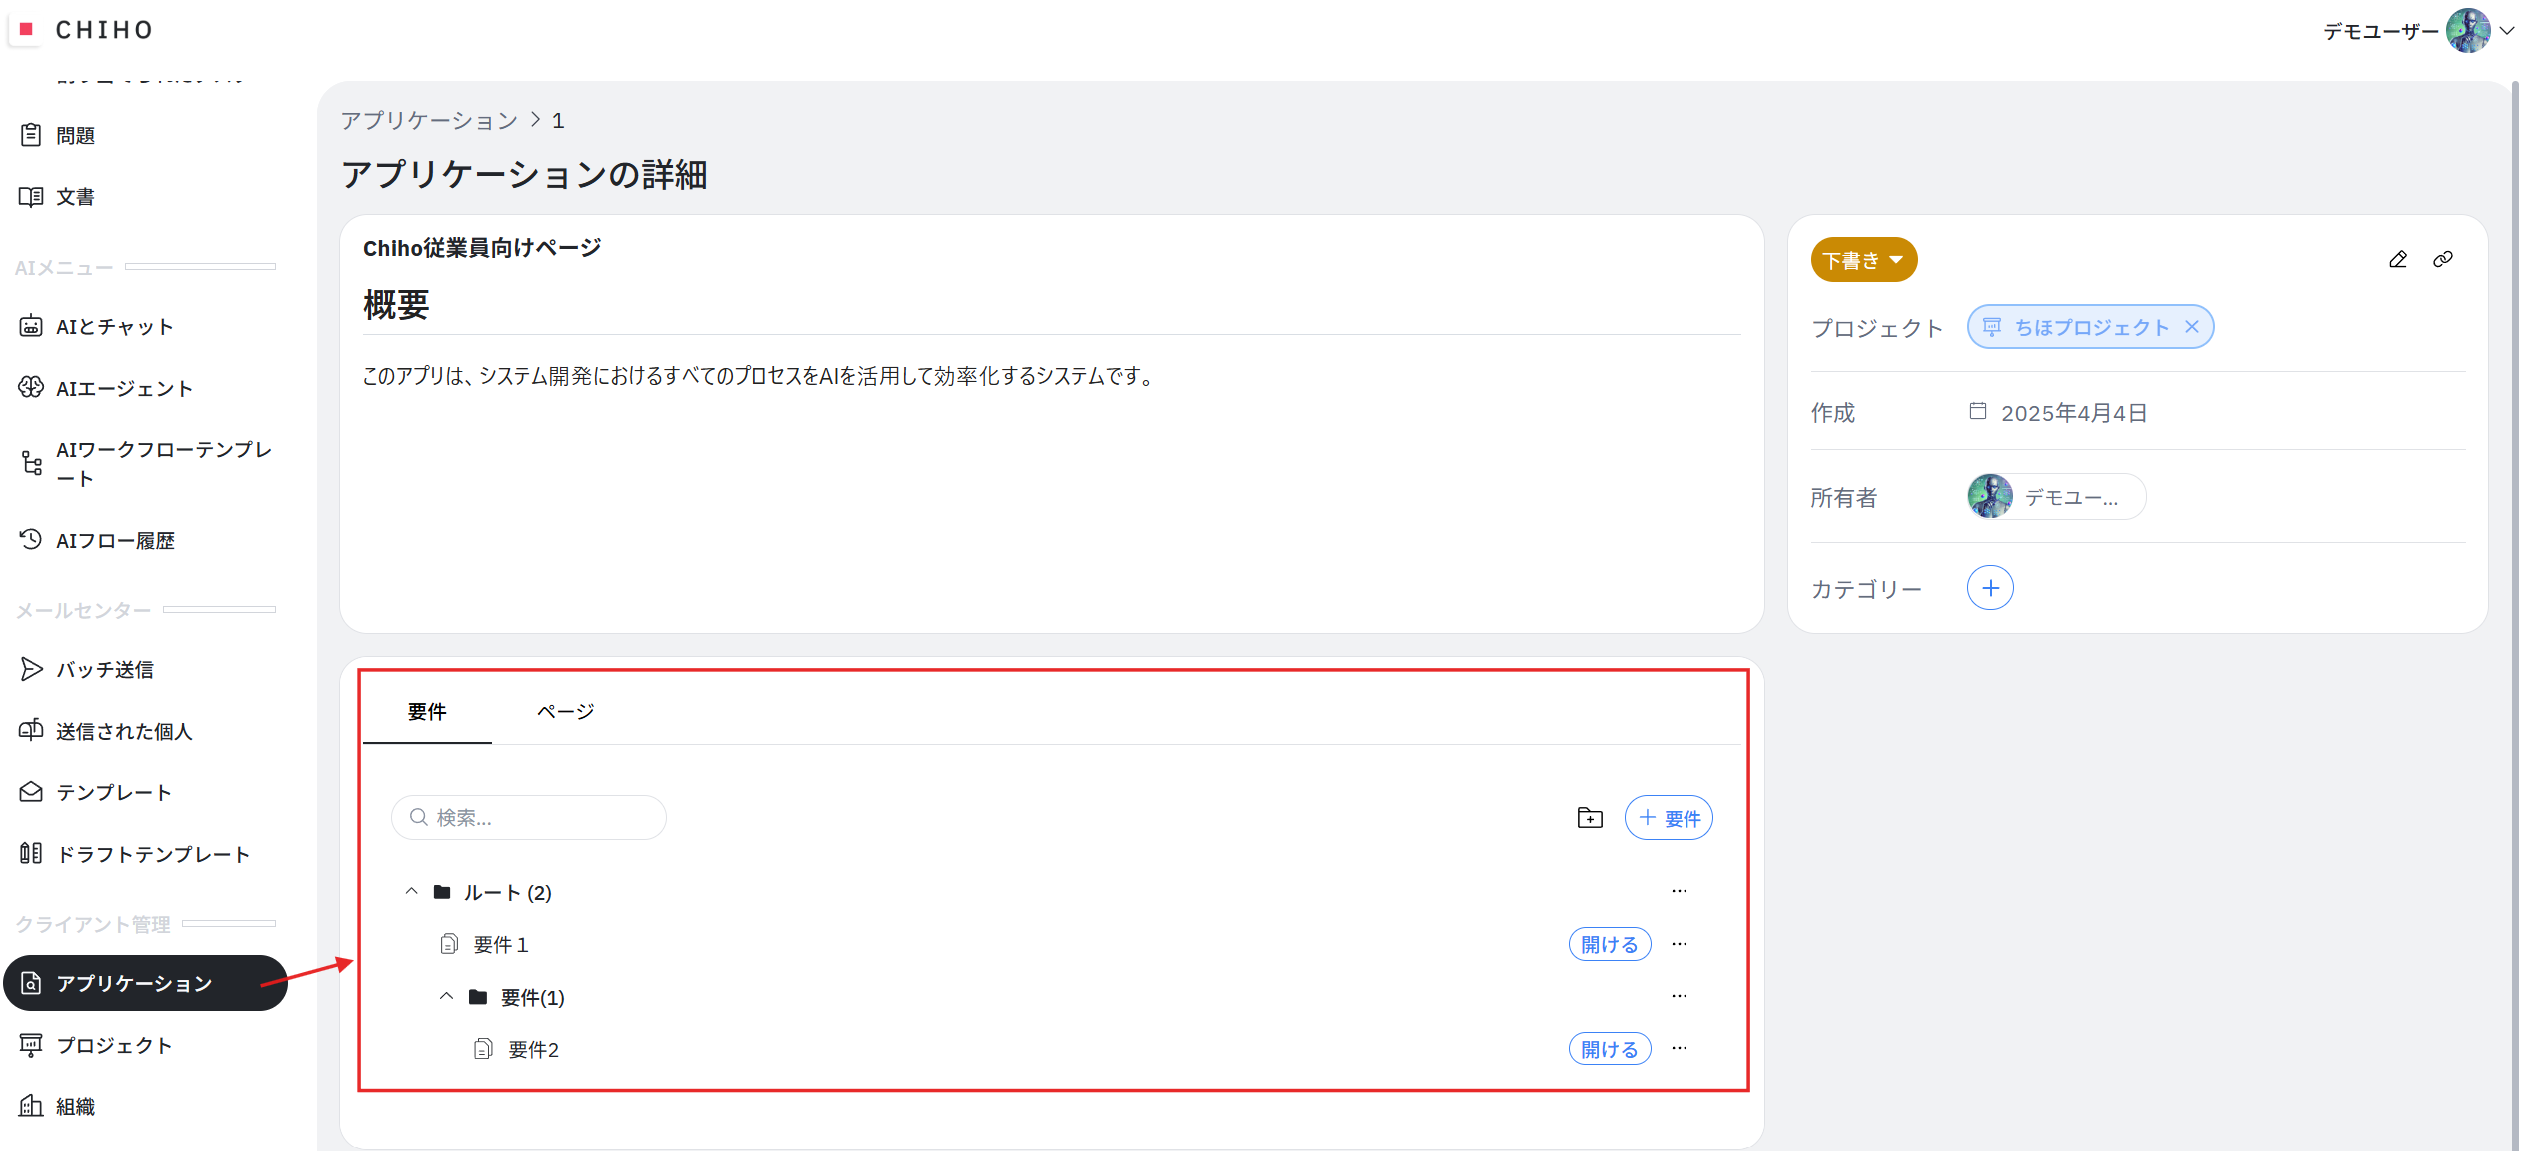Open the 下書き status dropdown

(1863, 260)
